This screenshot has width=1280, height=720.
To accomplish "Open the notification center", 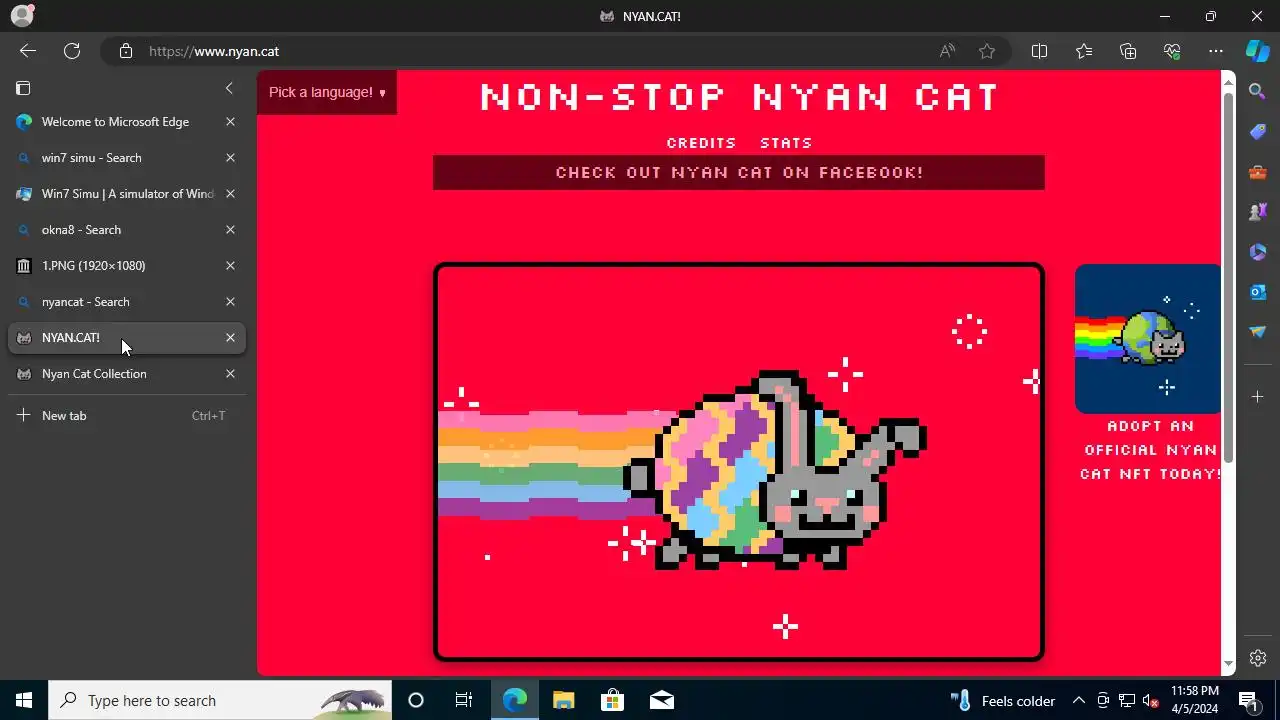I will point(1249,700).
